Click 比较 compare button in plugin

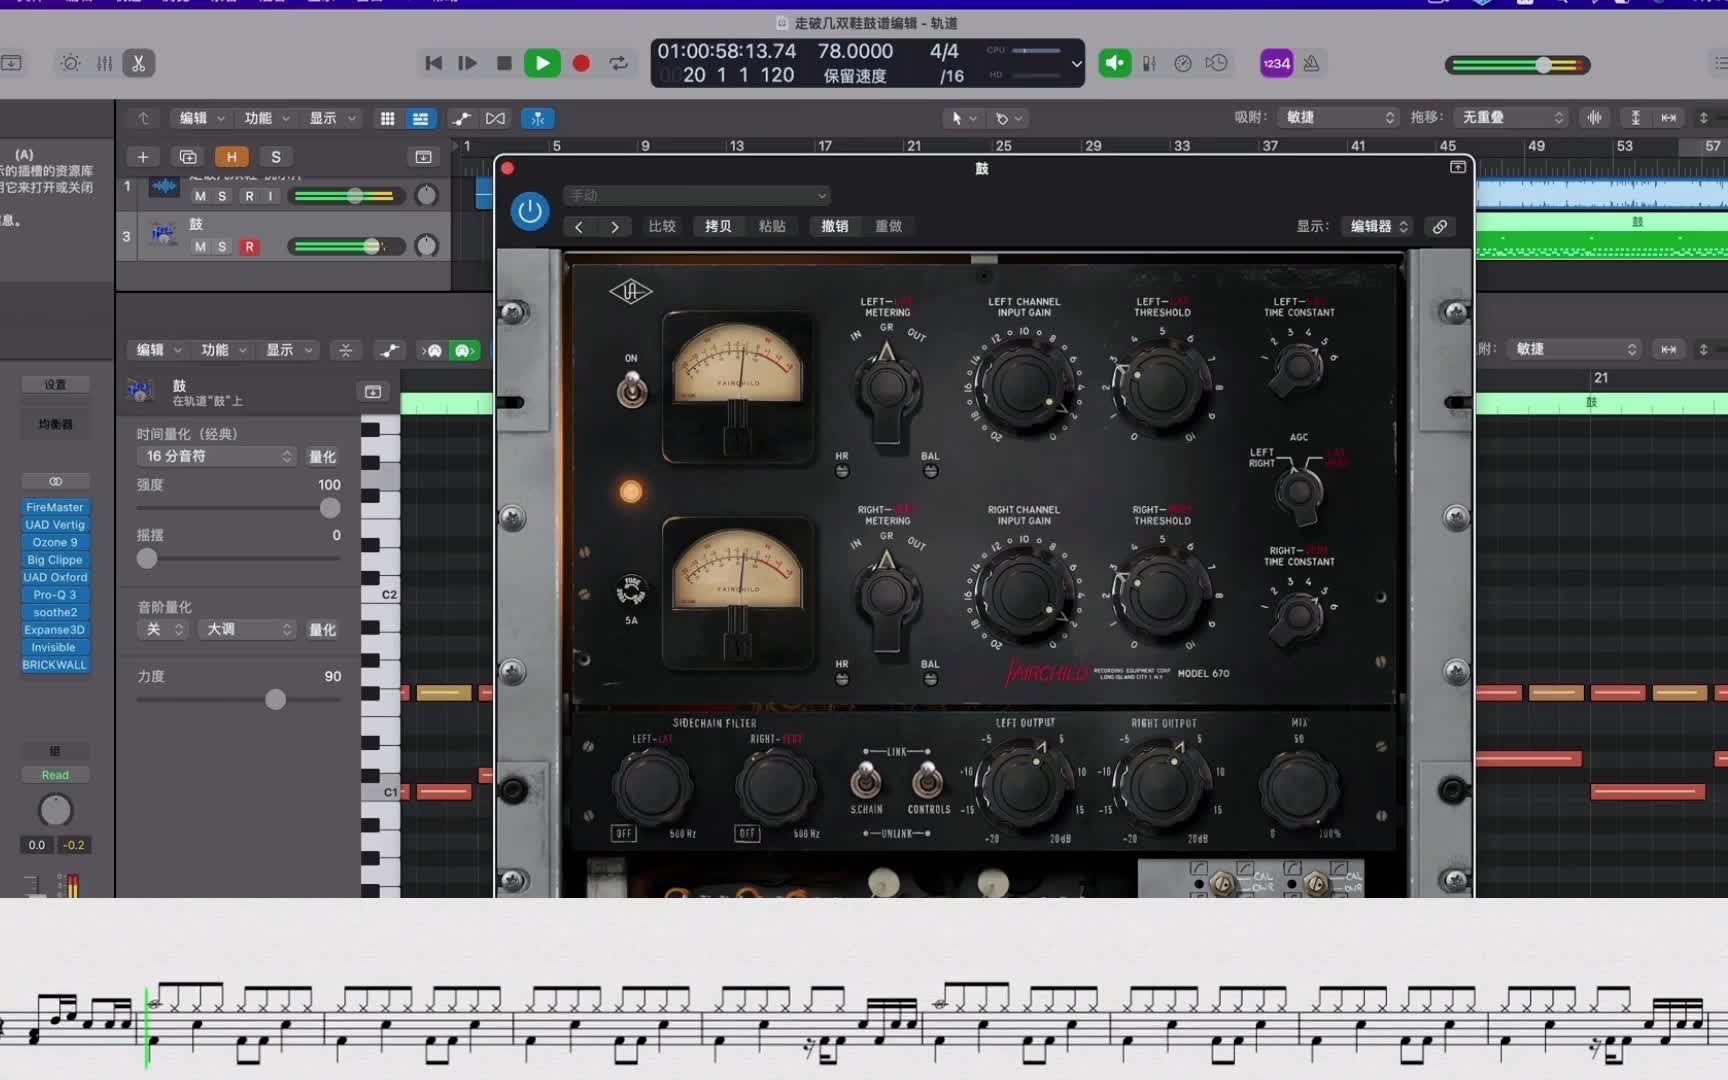[662, 226]
